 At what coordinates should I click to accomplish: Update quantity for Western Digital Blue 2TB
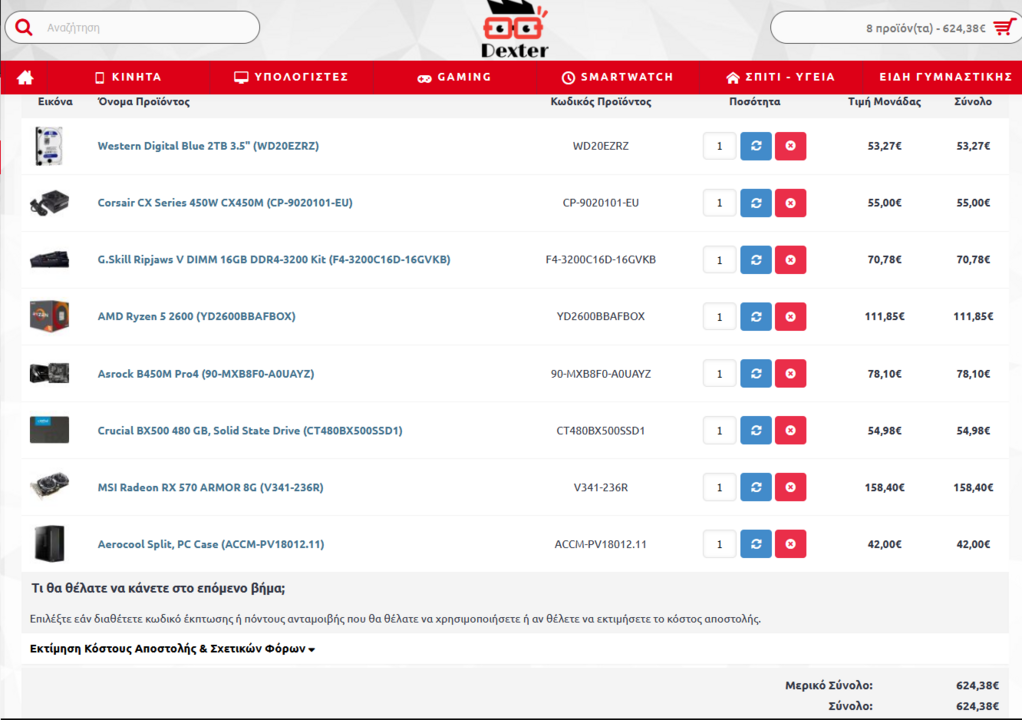tap(756, 146)
